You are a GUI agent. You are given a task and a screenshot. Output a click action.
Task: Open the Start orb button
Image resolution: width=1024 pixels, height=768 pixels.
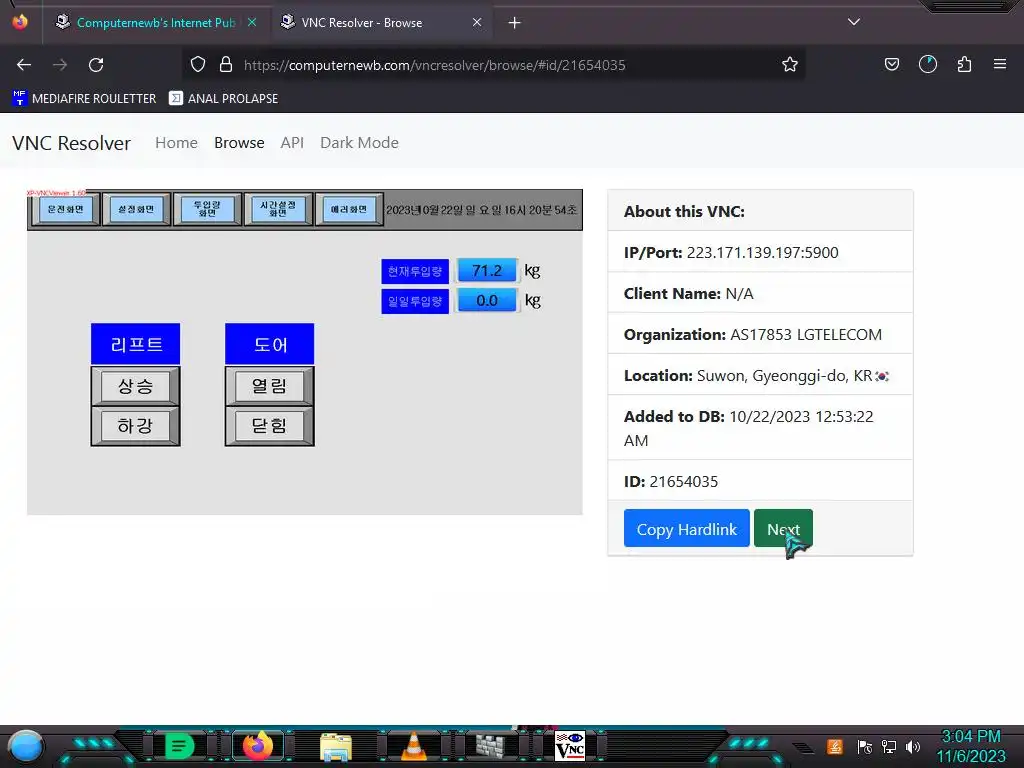tap(25, 747)
